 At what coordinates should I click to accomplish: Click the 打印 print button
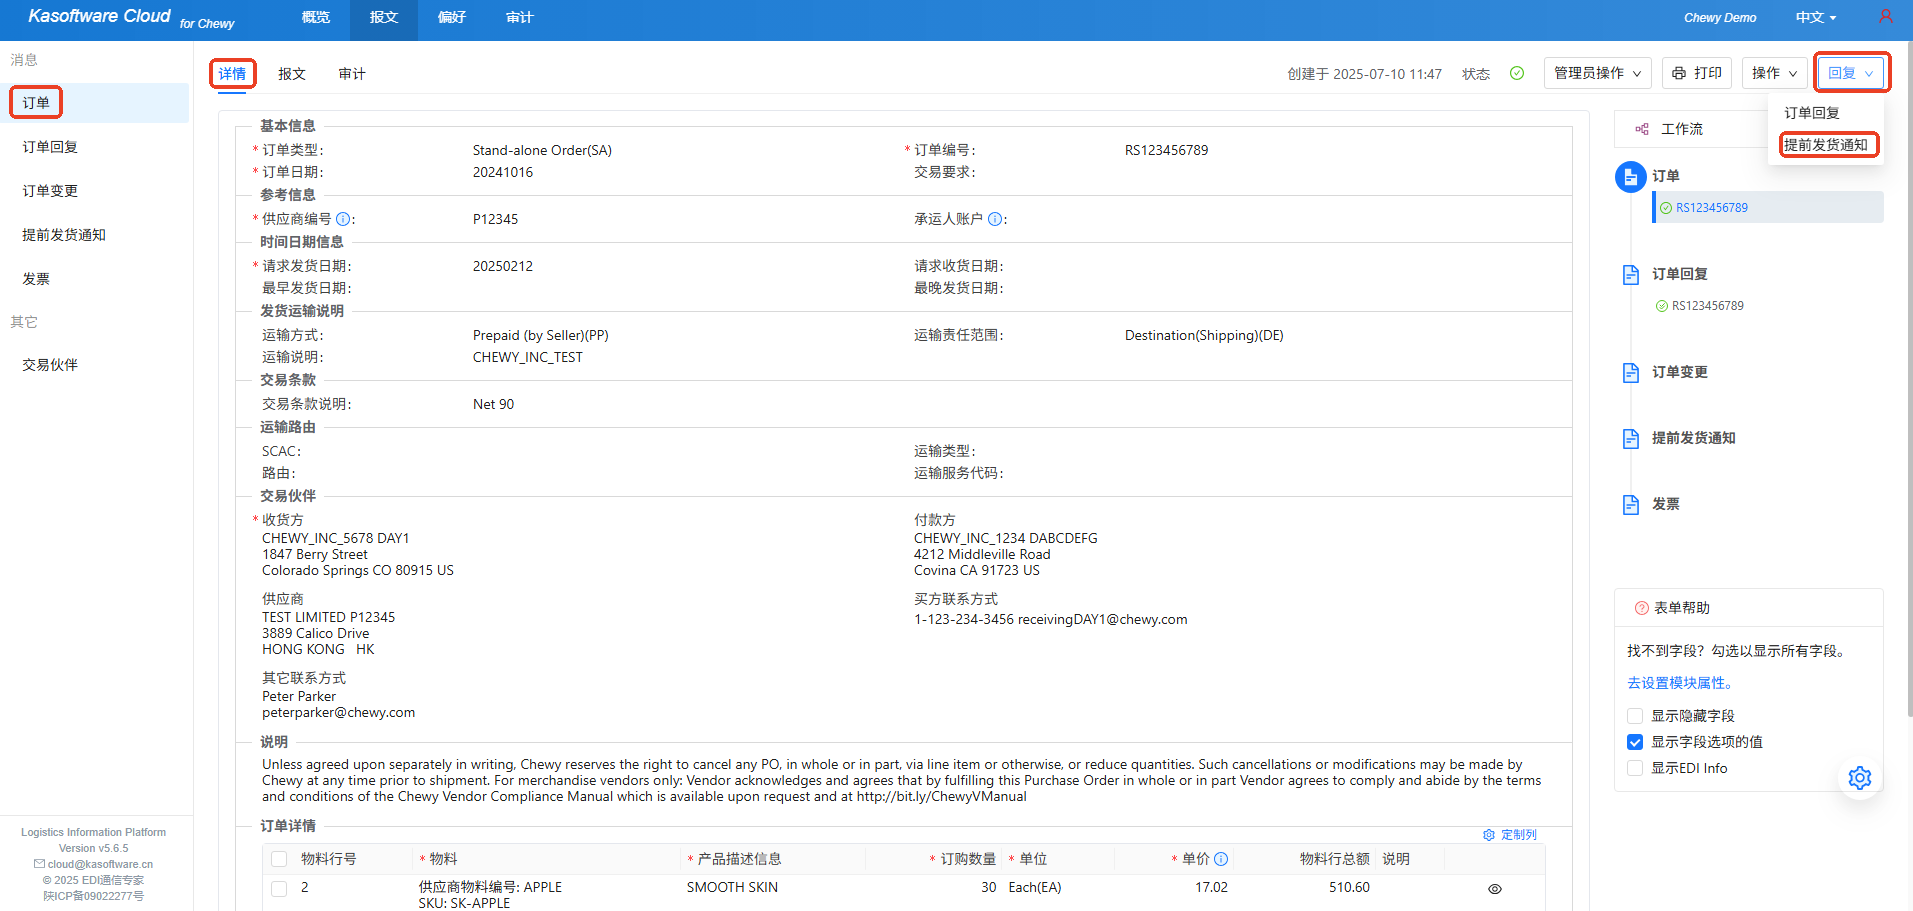pos(1697,73)
